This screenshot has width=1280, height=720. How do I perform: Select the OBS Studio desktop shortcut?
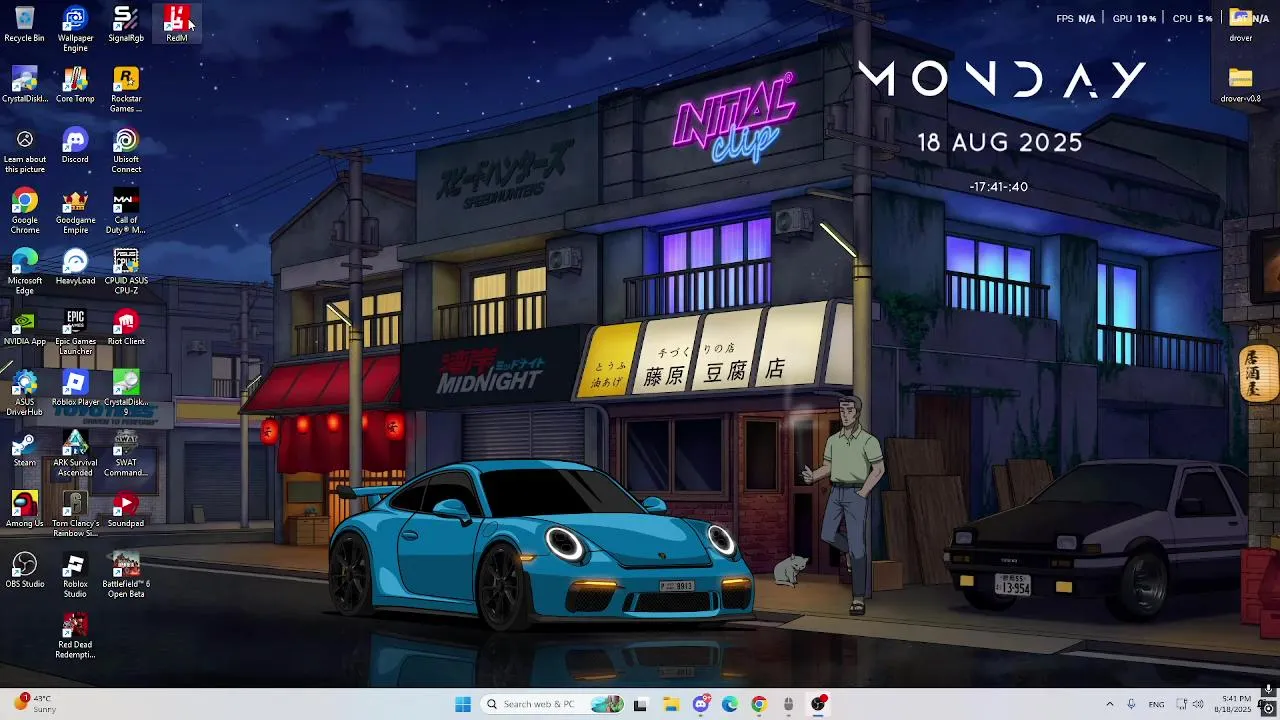click(x=24, y=571)
